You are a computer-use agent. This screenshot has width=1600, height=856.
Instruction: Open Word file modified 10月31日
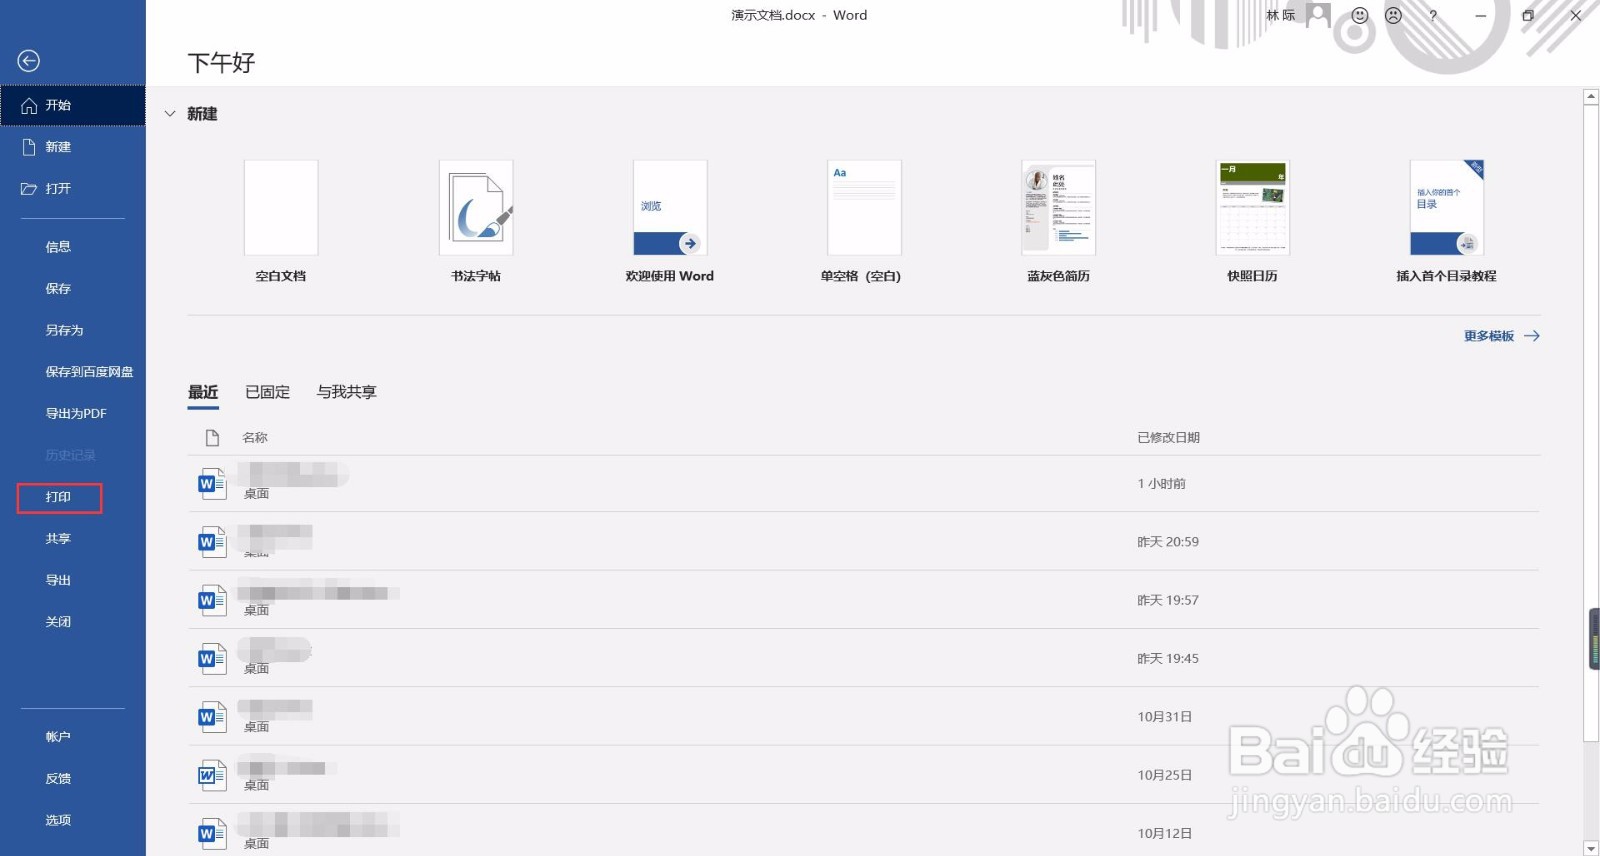pyautogui.click(x=864, y=717)
